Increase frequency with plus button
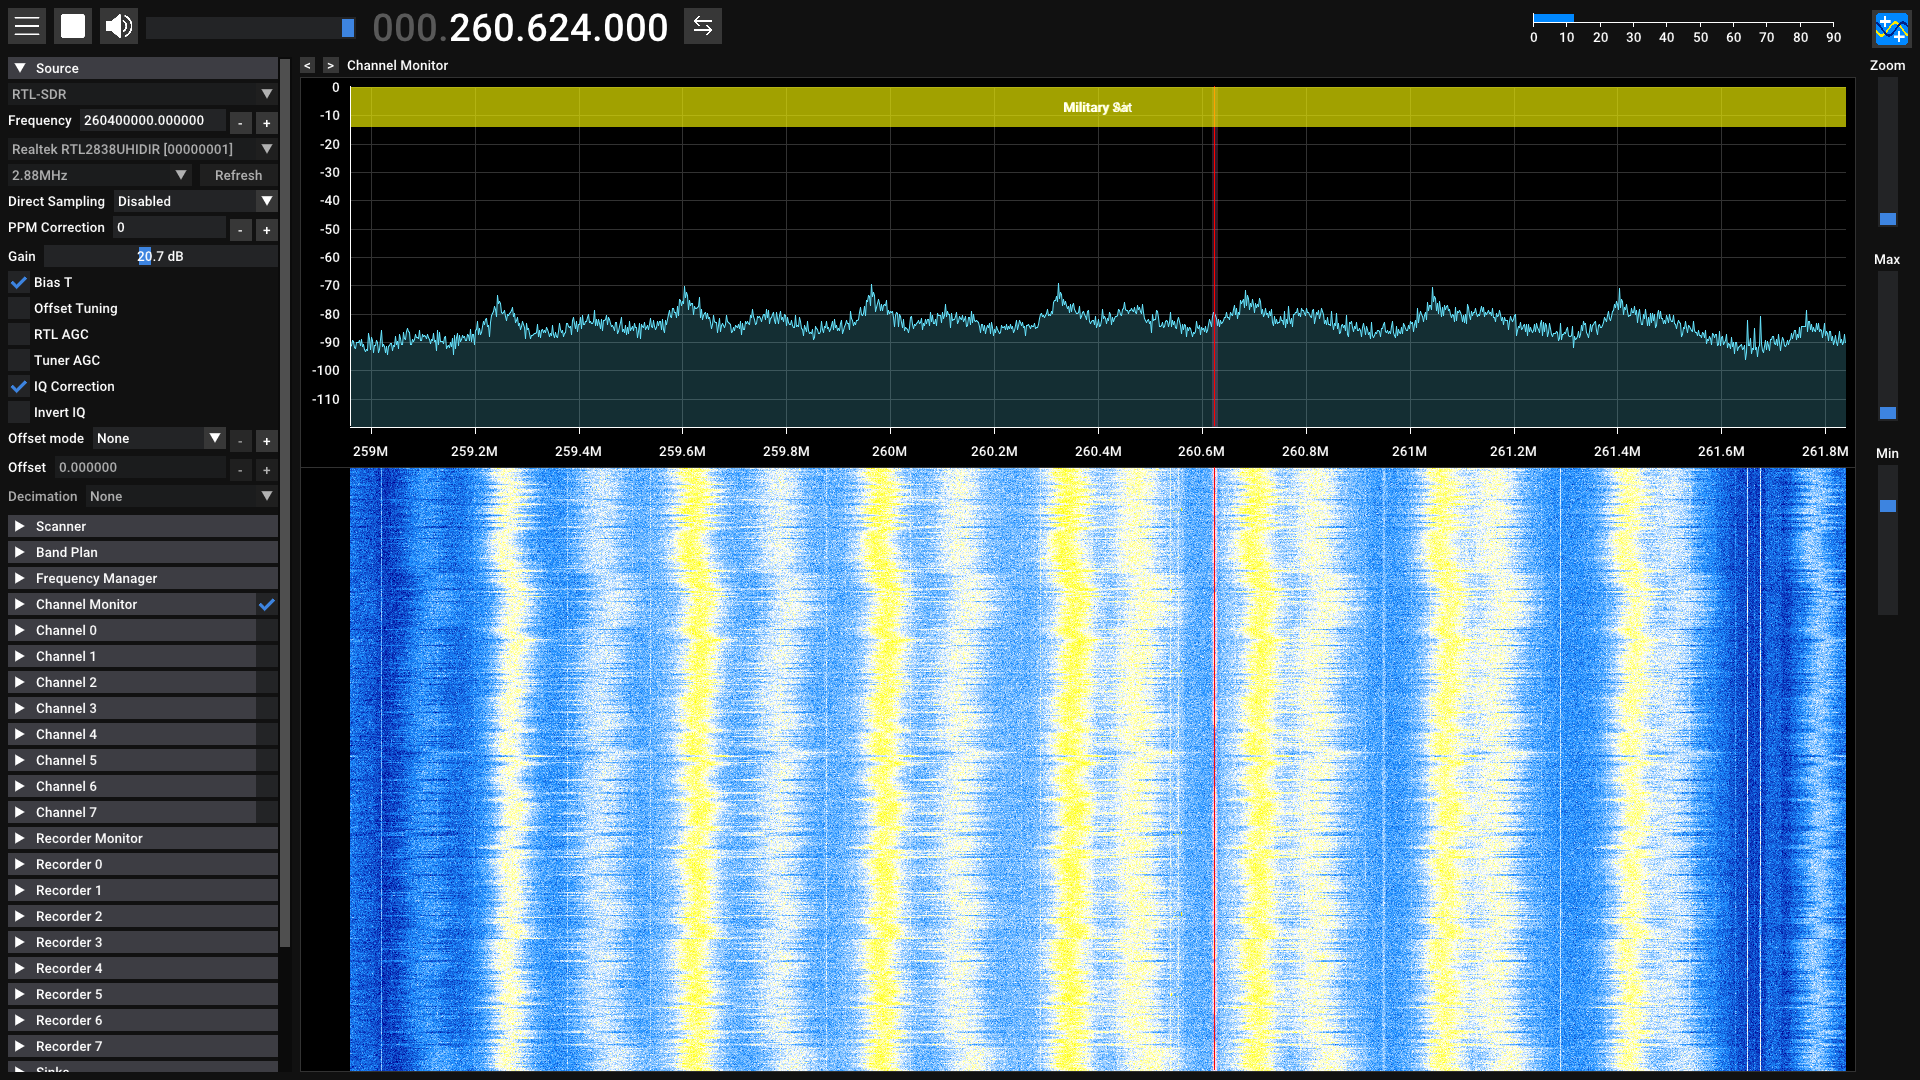Image resolution: width=1920 pixels, height=1080 pixels. 266,123
